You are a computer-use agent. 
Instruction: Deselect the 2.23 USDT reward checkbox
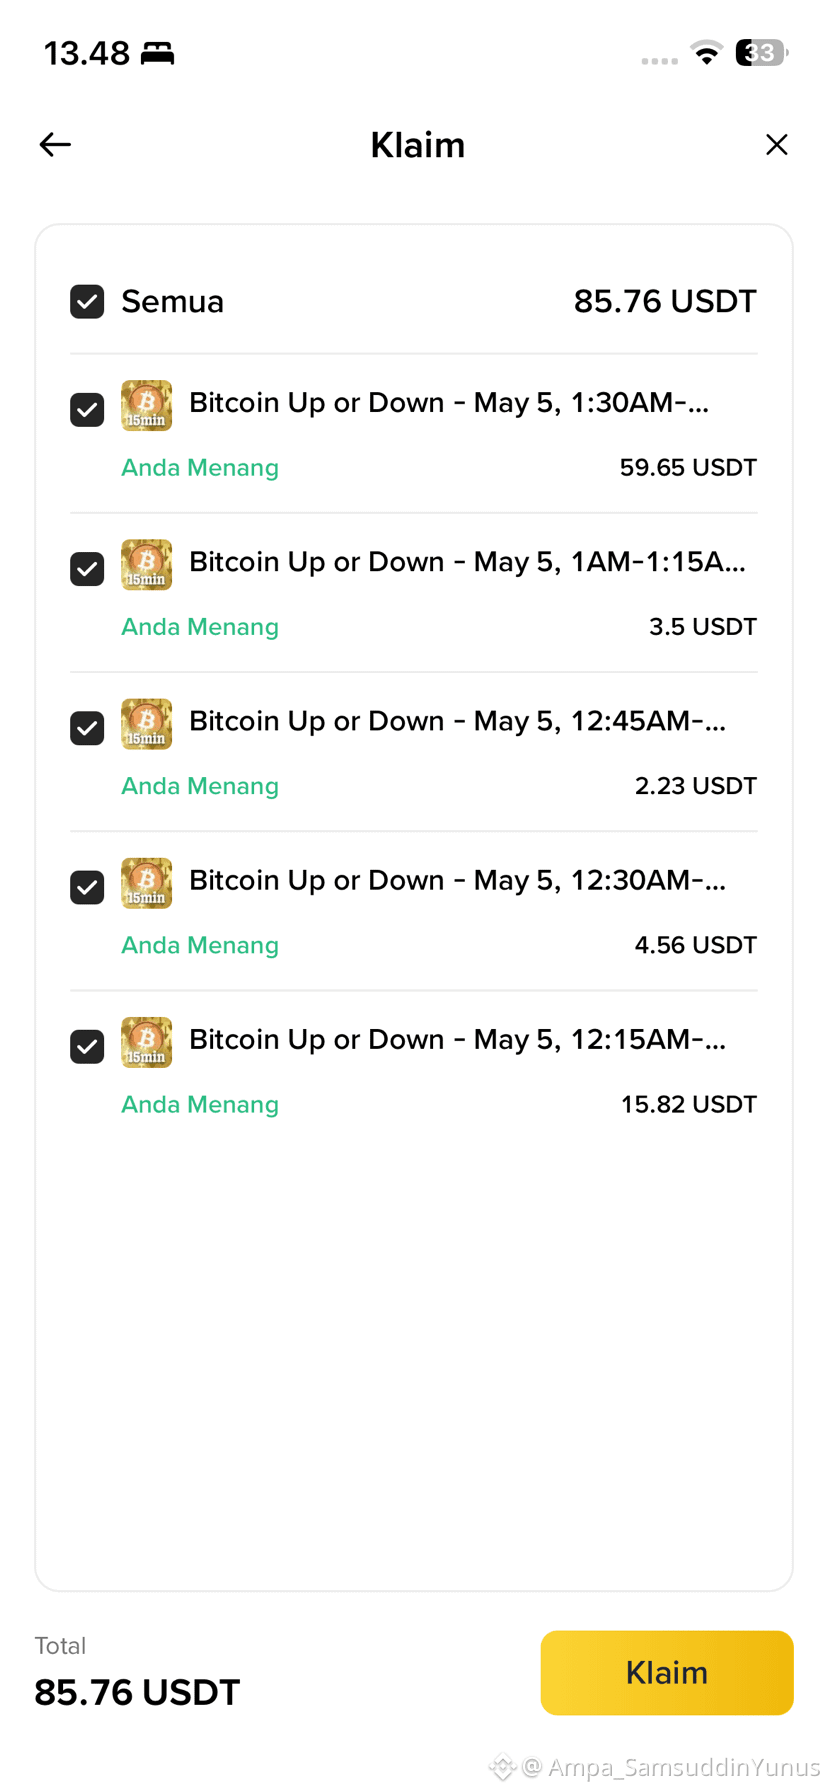[x=87, y=728]
